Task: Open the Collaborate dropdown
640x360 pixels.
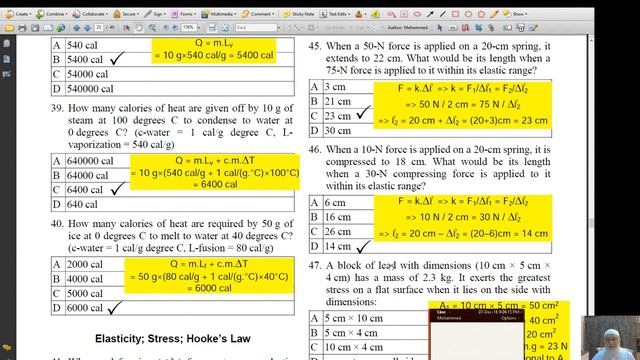Action: tap(90, 14)
